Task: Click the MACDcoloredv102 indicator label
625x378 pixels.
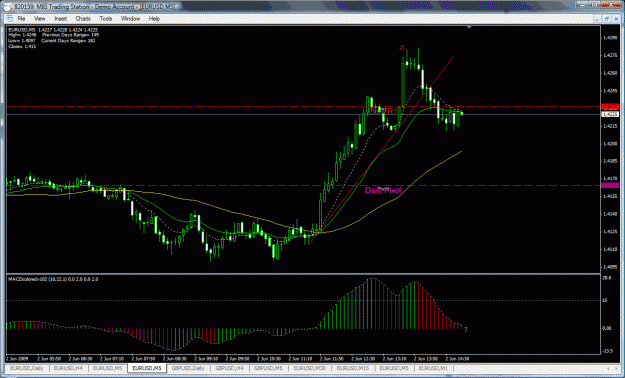Action: point(53,279)
